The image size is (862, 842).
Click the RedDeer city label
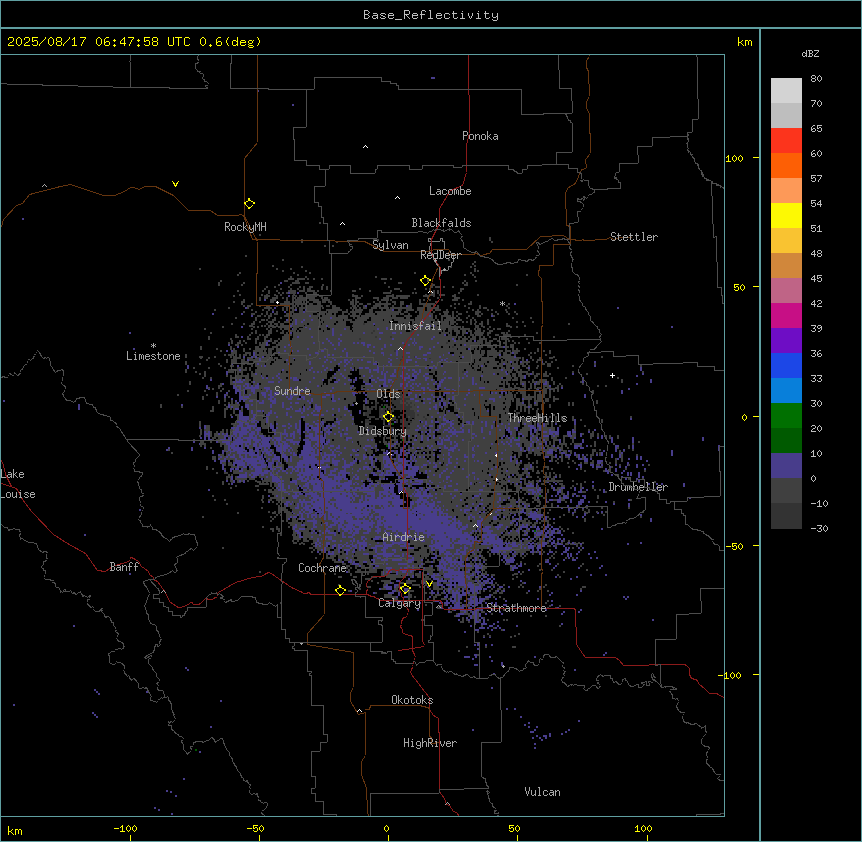click(440, 255)
